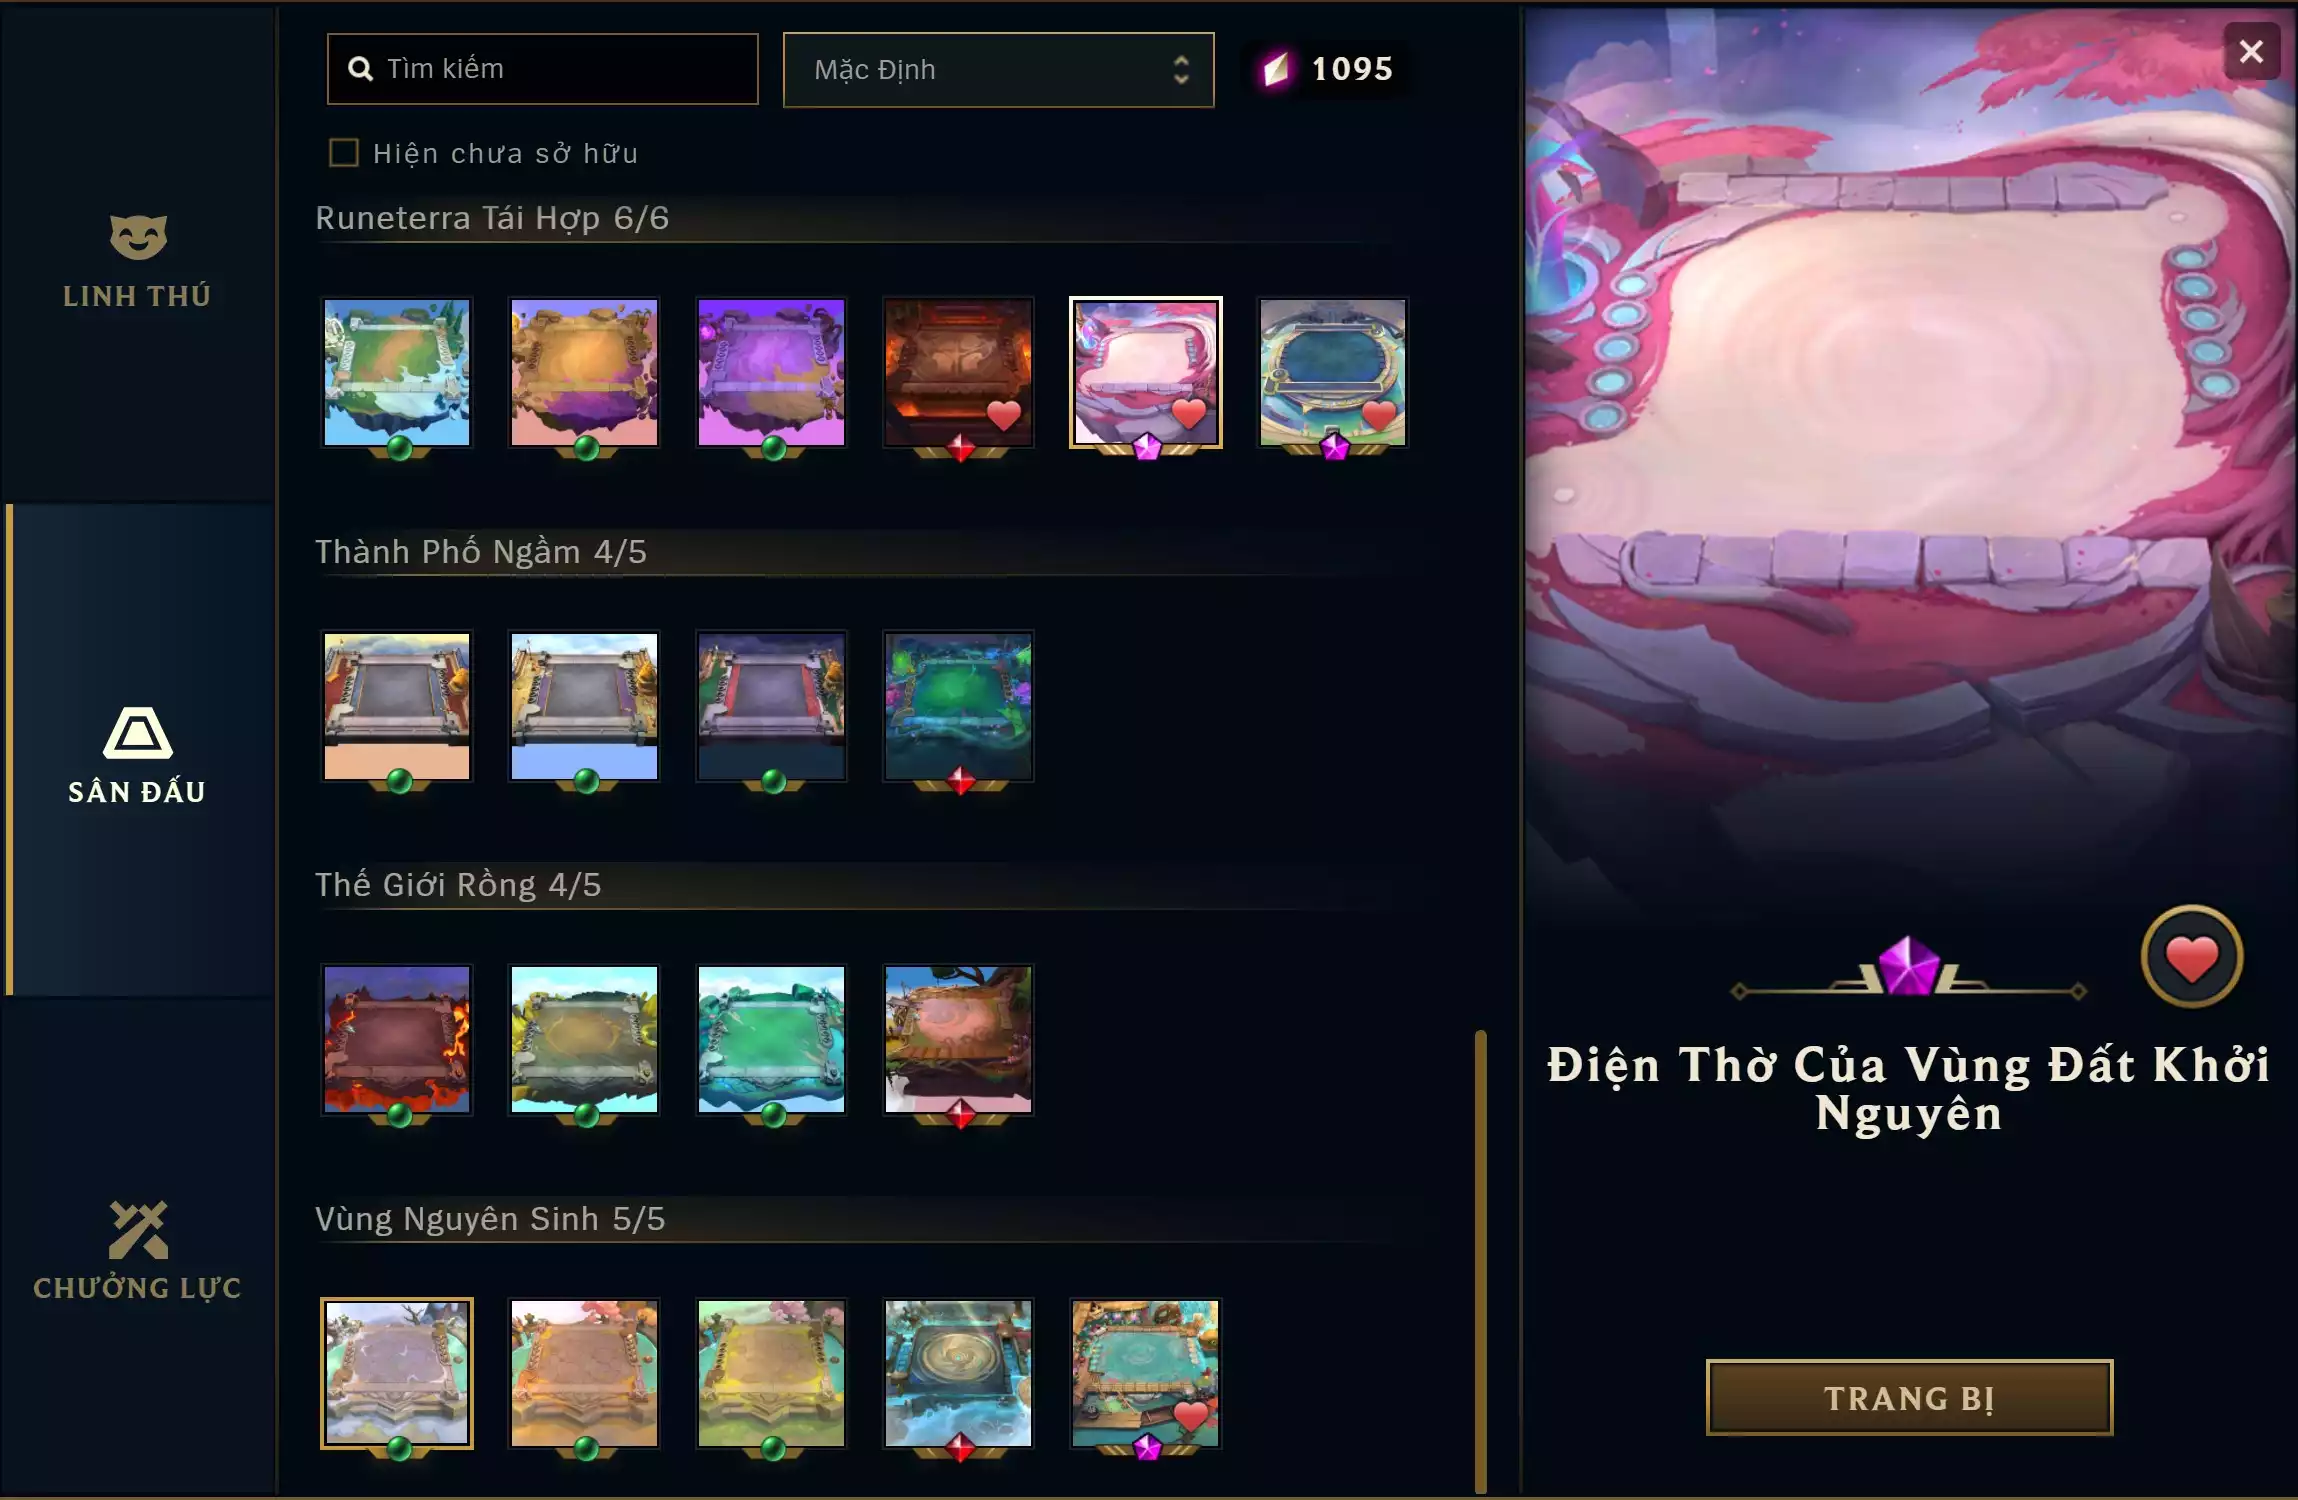Click the purple rarity gem in the preview panel
The width and height of the screenshot is (2298, 1500).
pos(1908,966)
